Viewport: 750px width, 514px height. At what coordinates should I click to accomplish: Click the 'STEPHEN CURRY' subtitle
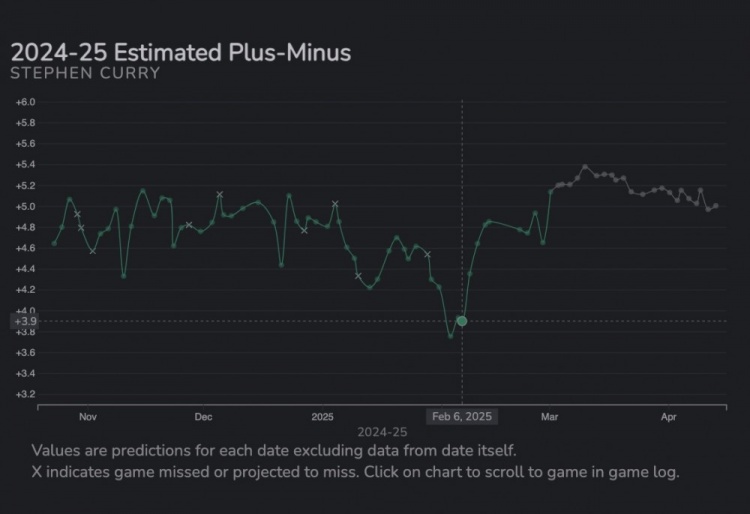85,74
